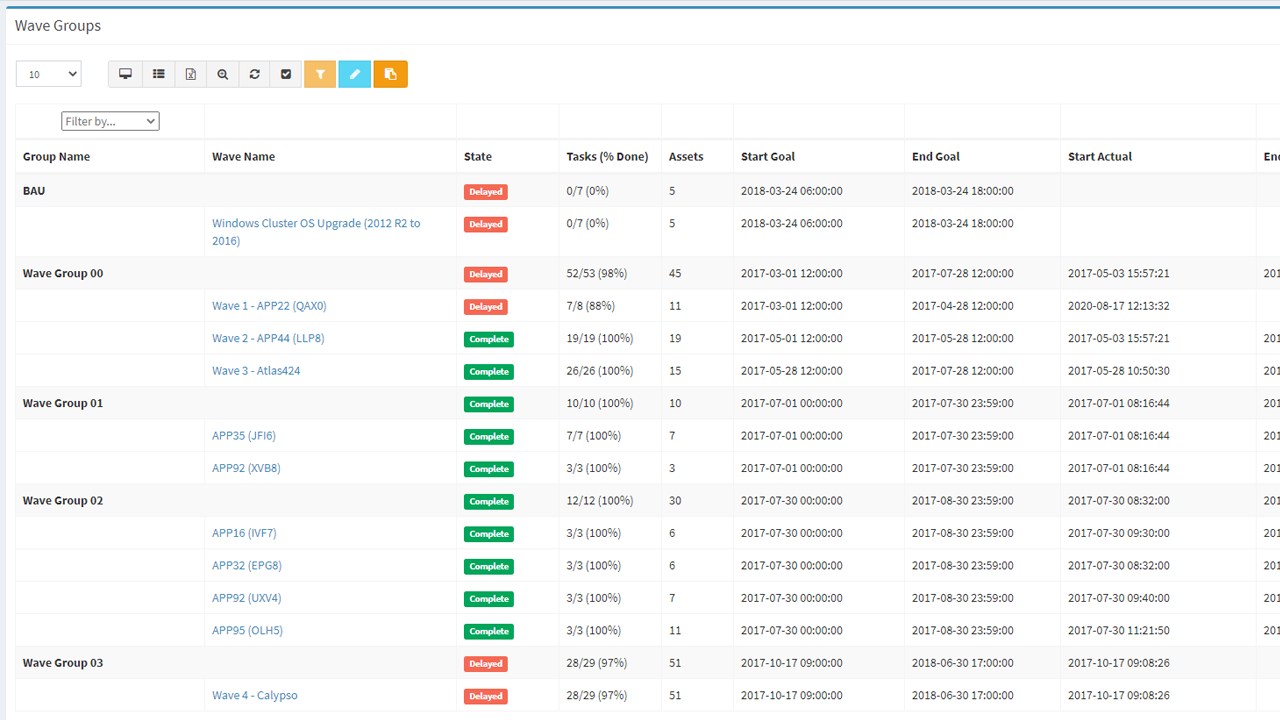1280x720 pixels.
Task: Click the Delayed badge on the BAU row
Action: pyautogui.click(x=485, y=192)
